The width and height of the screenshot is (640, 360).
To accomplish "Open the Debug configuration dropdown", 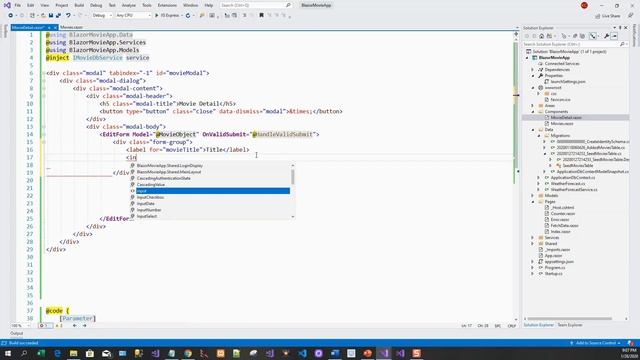I will pos(102,16).
